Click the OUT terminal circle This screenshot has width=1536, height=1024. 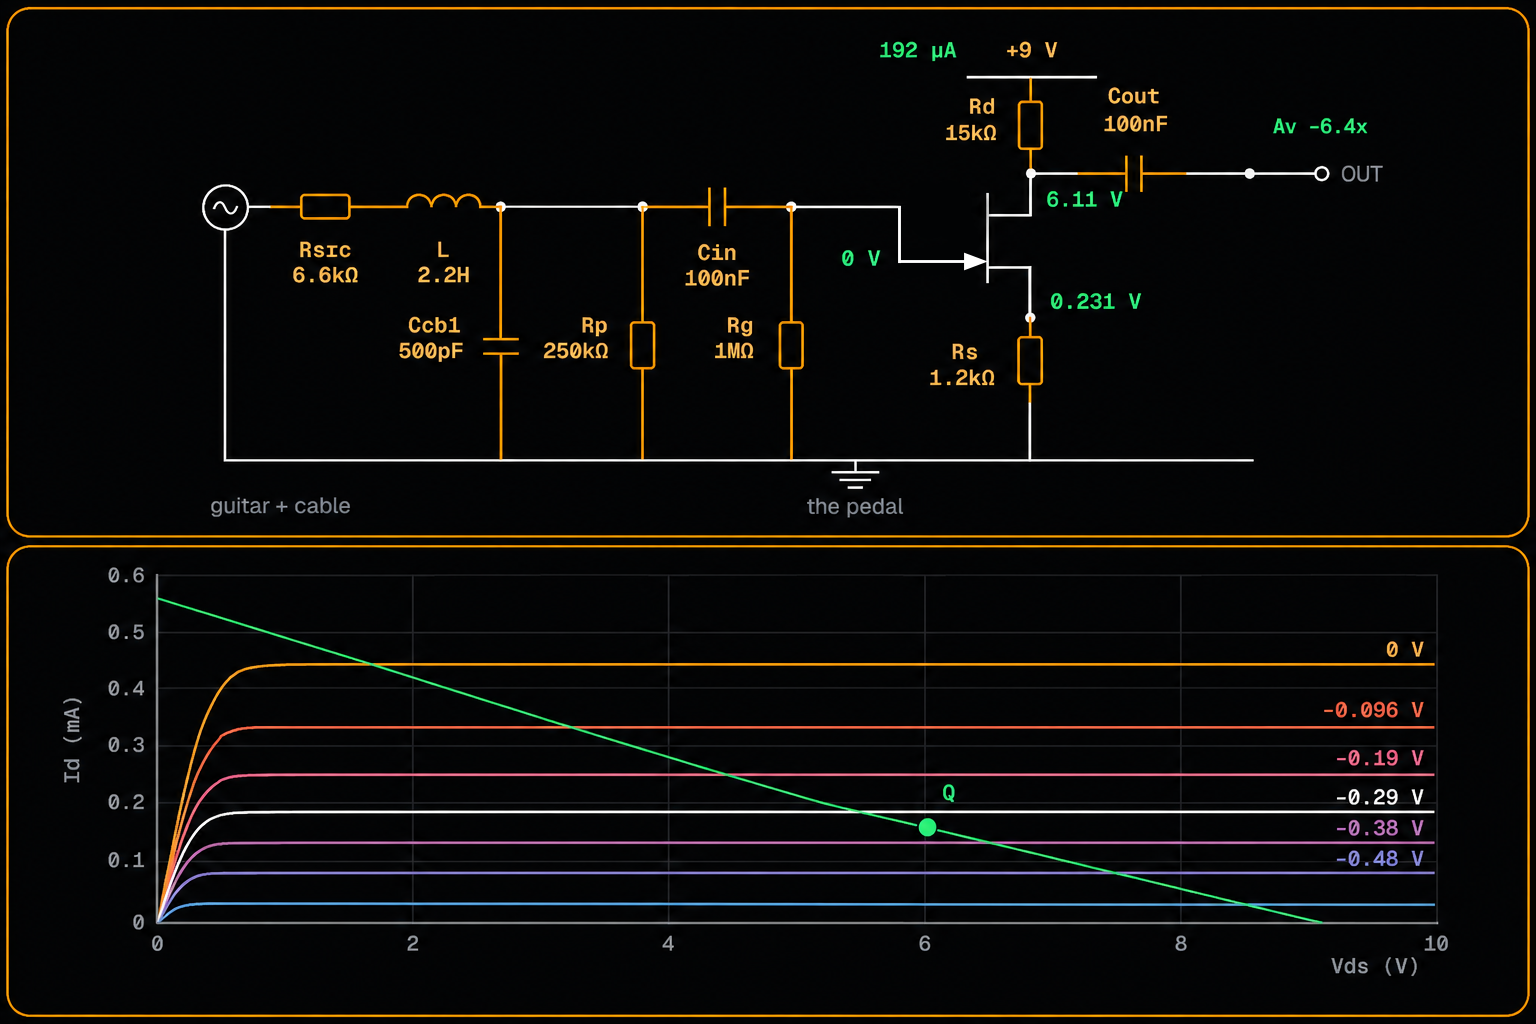(x=1321, y=174)
